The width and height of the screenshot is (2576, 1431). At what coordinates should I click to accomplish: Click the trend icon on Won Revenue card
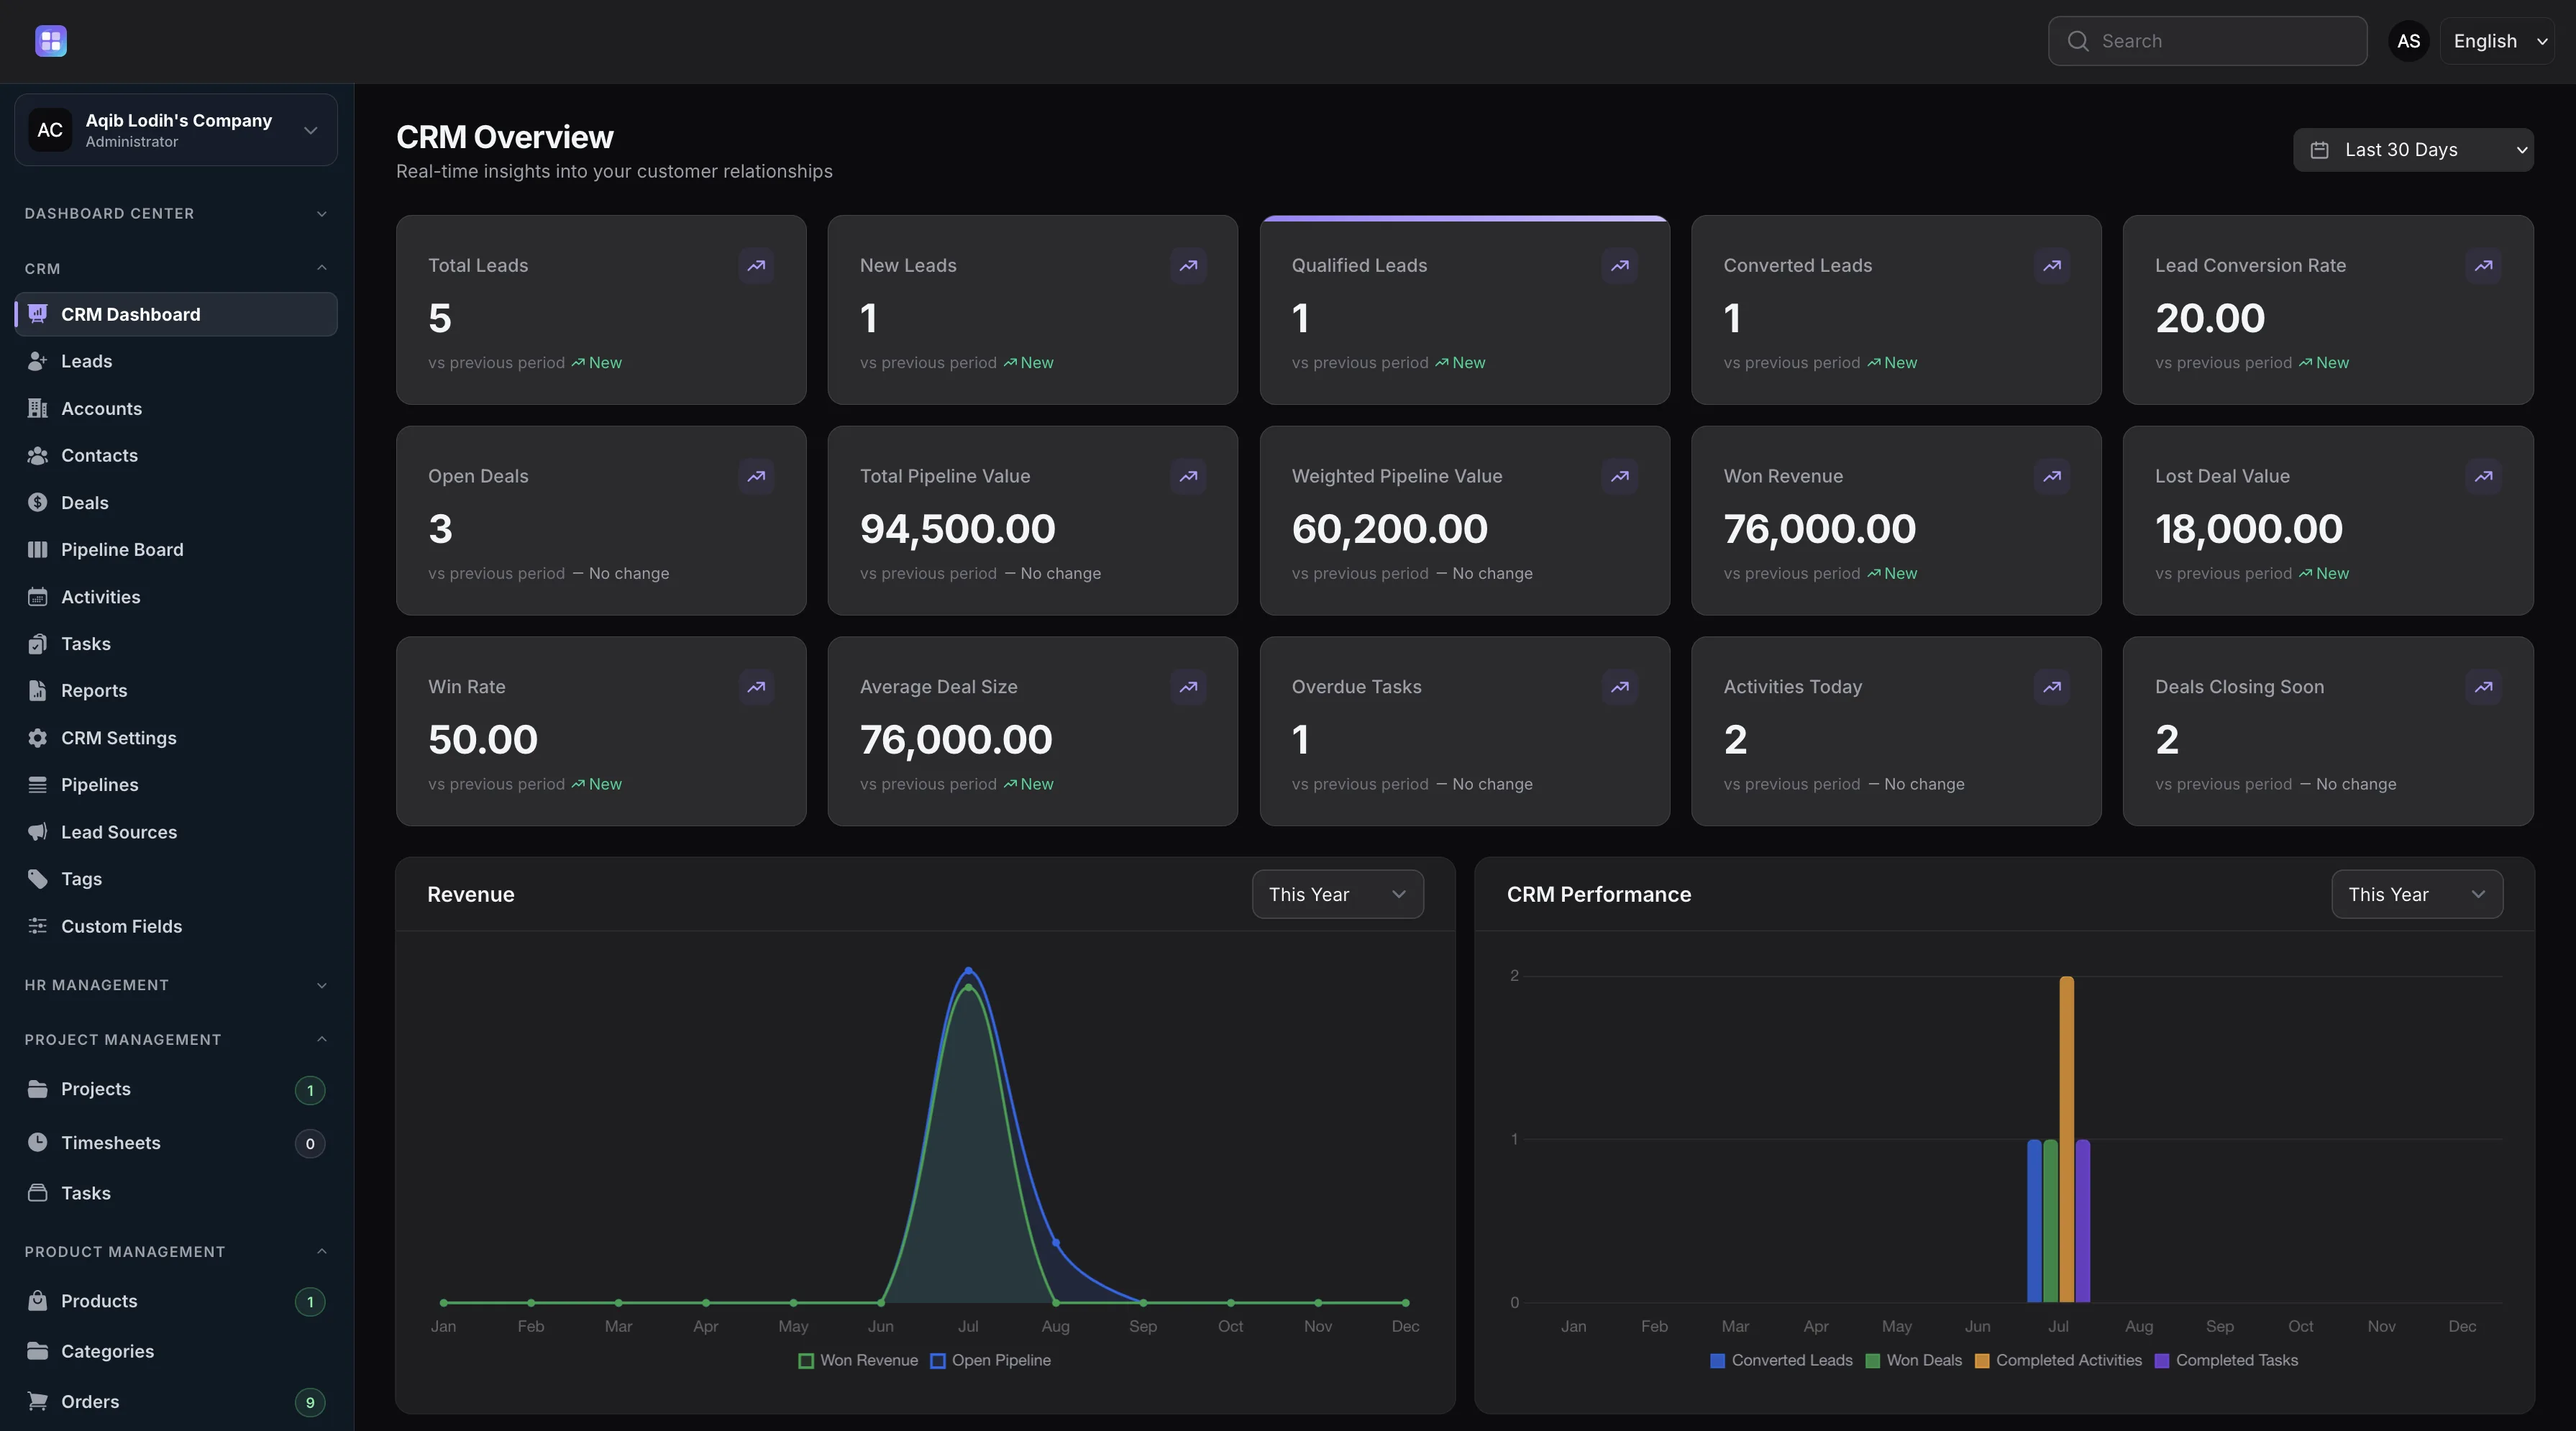tap(2052, 477)
